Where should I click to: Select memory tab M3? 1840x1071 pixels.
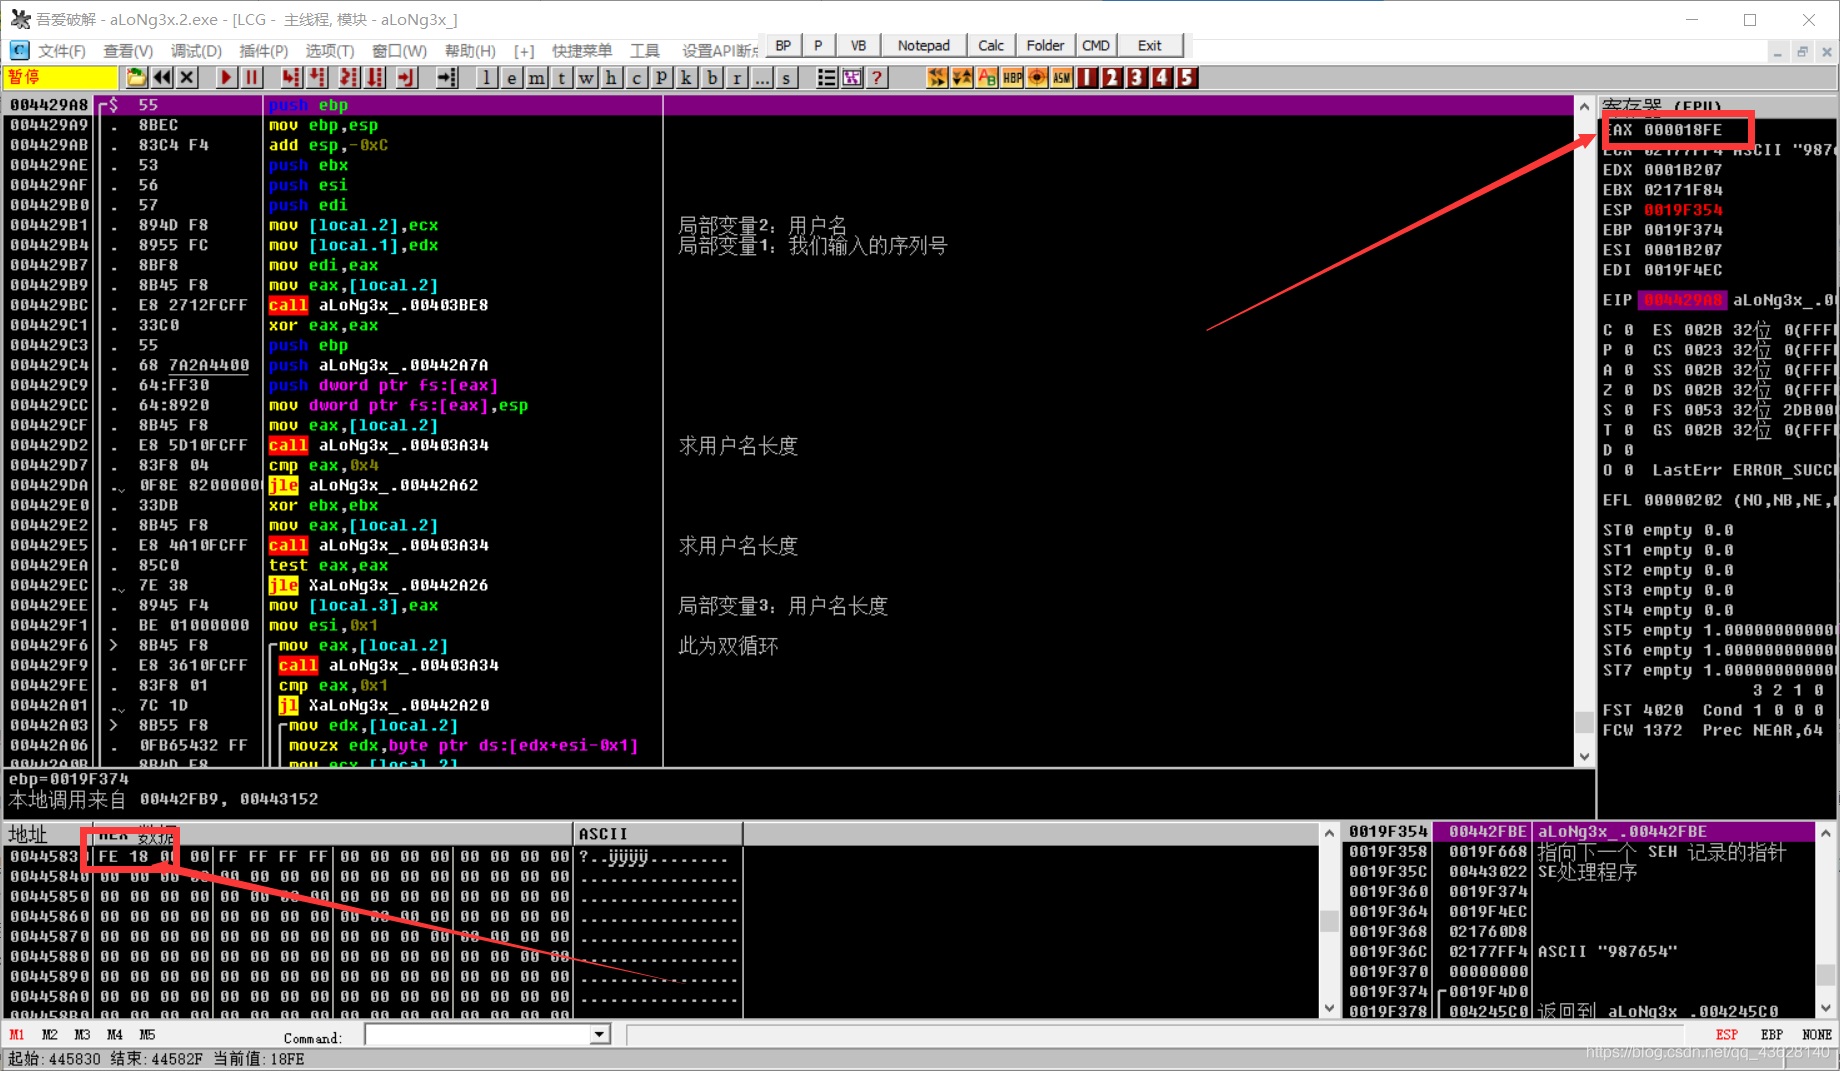click(82, 1035)
